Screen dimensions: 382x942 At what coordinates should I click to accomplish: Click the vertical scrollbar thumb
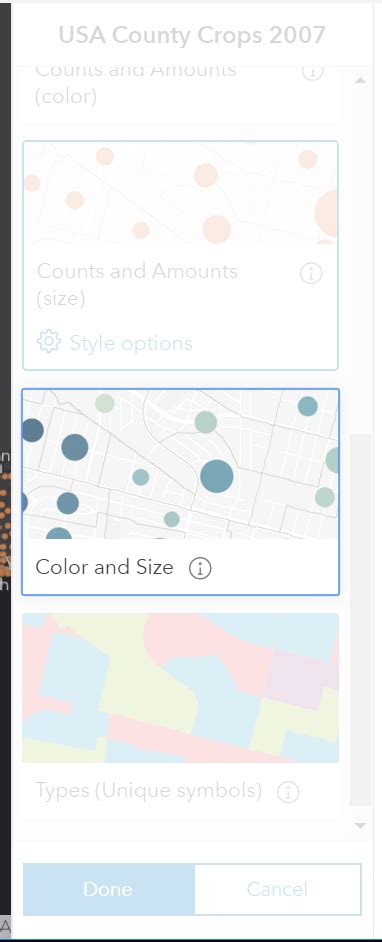click(360, 620)
